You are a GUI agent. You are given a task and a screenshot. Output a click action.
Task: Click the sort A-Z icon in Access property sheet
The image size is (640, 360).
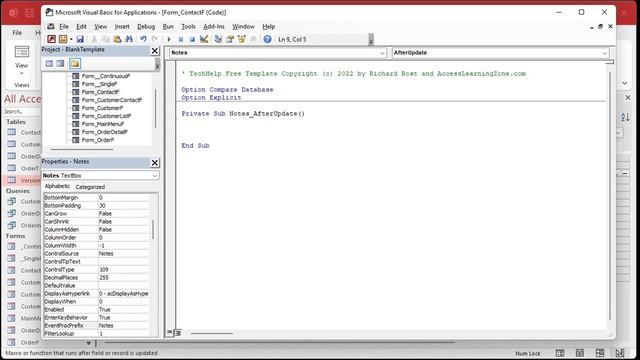tap(625, 118)
